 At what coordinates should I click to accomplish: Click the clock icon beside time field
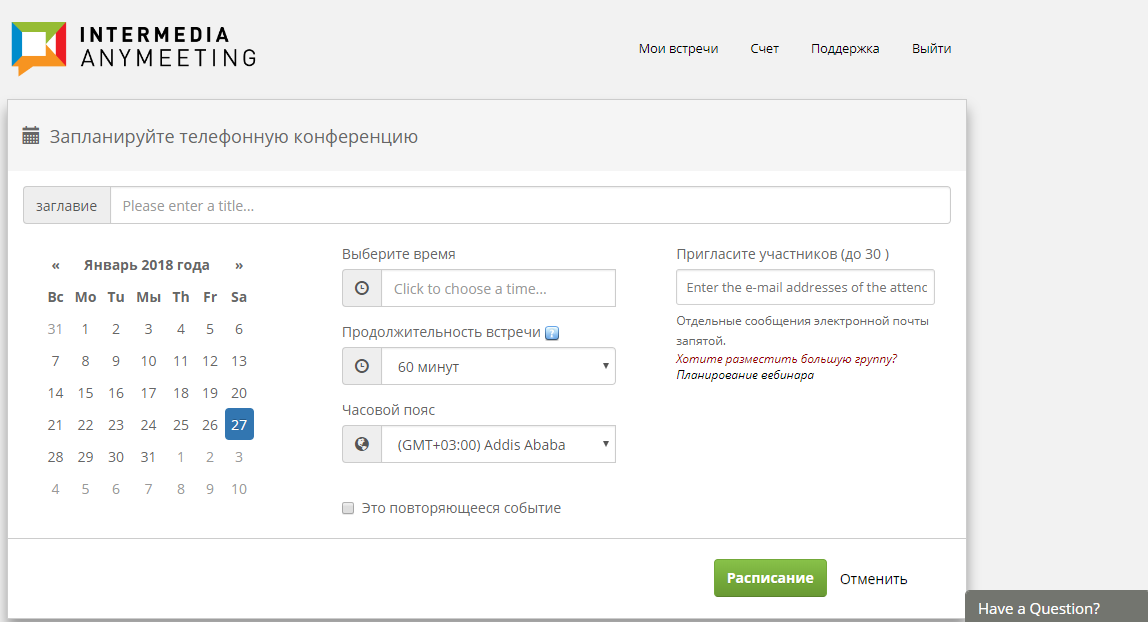[362, 288]
